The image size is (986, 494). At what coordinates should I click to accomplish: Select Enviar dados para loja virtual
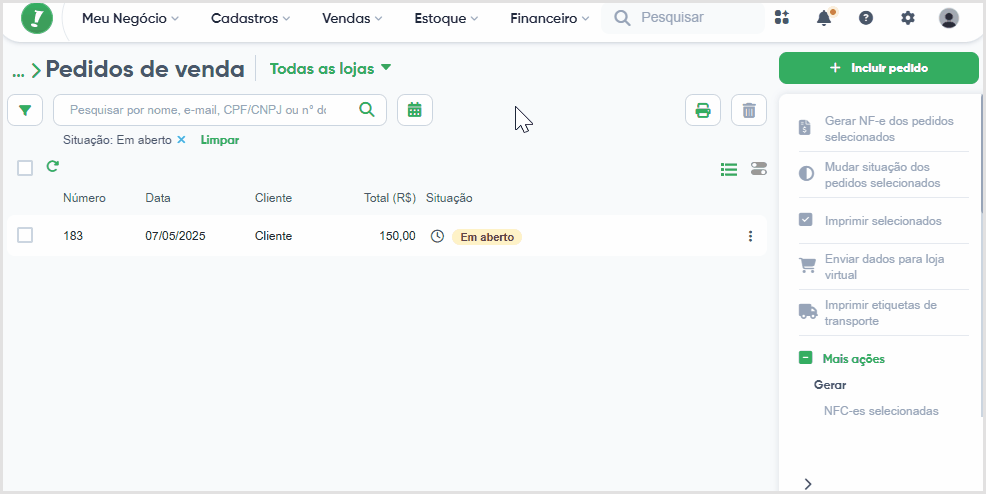pos(884,266)
